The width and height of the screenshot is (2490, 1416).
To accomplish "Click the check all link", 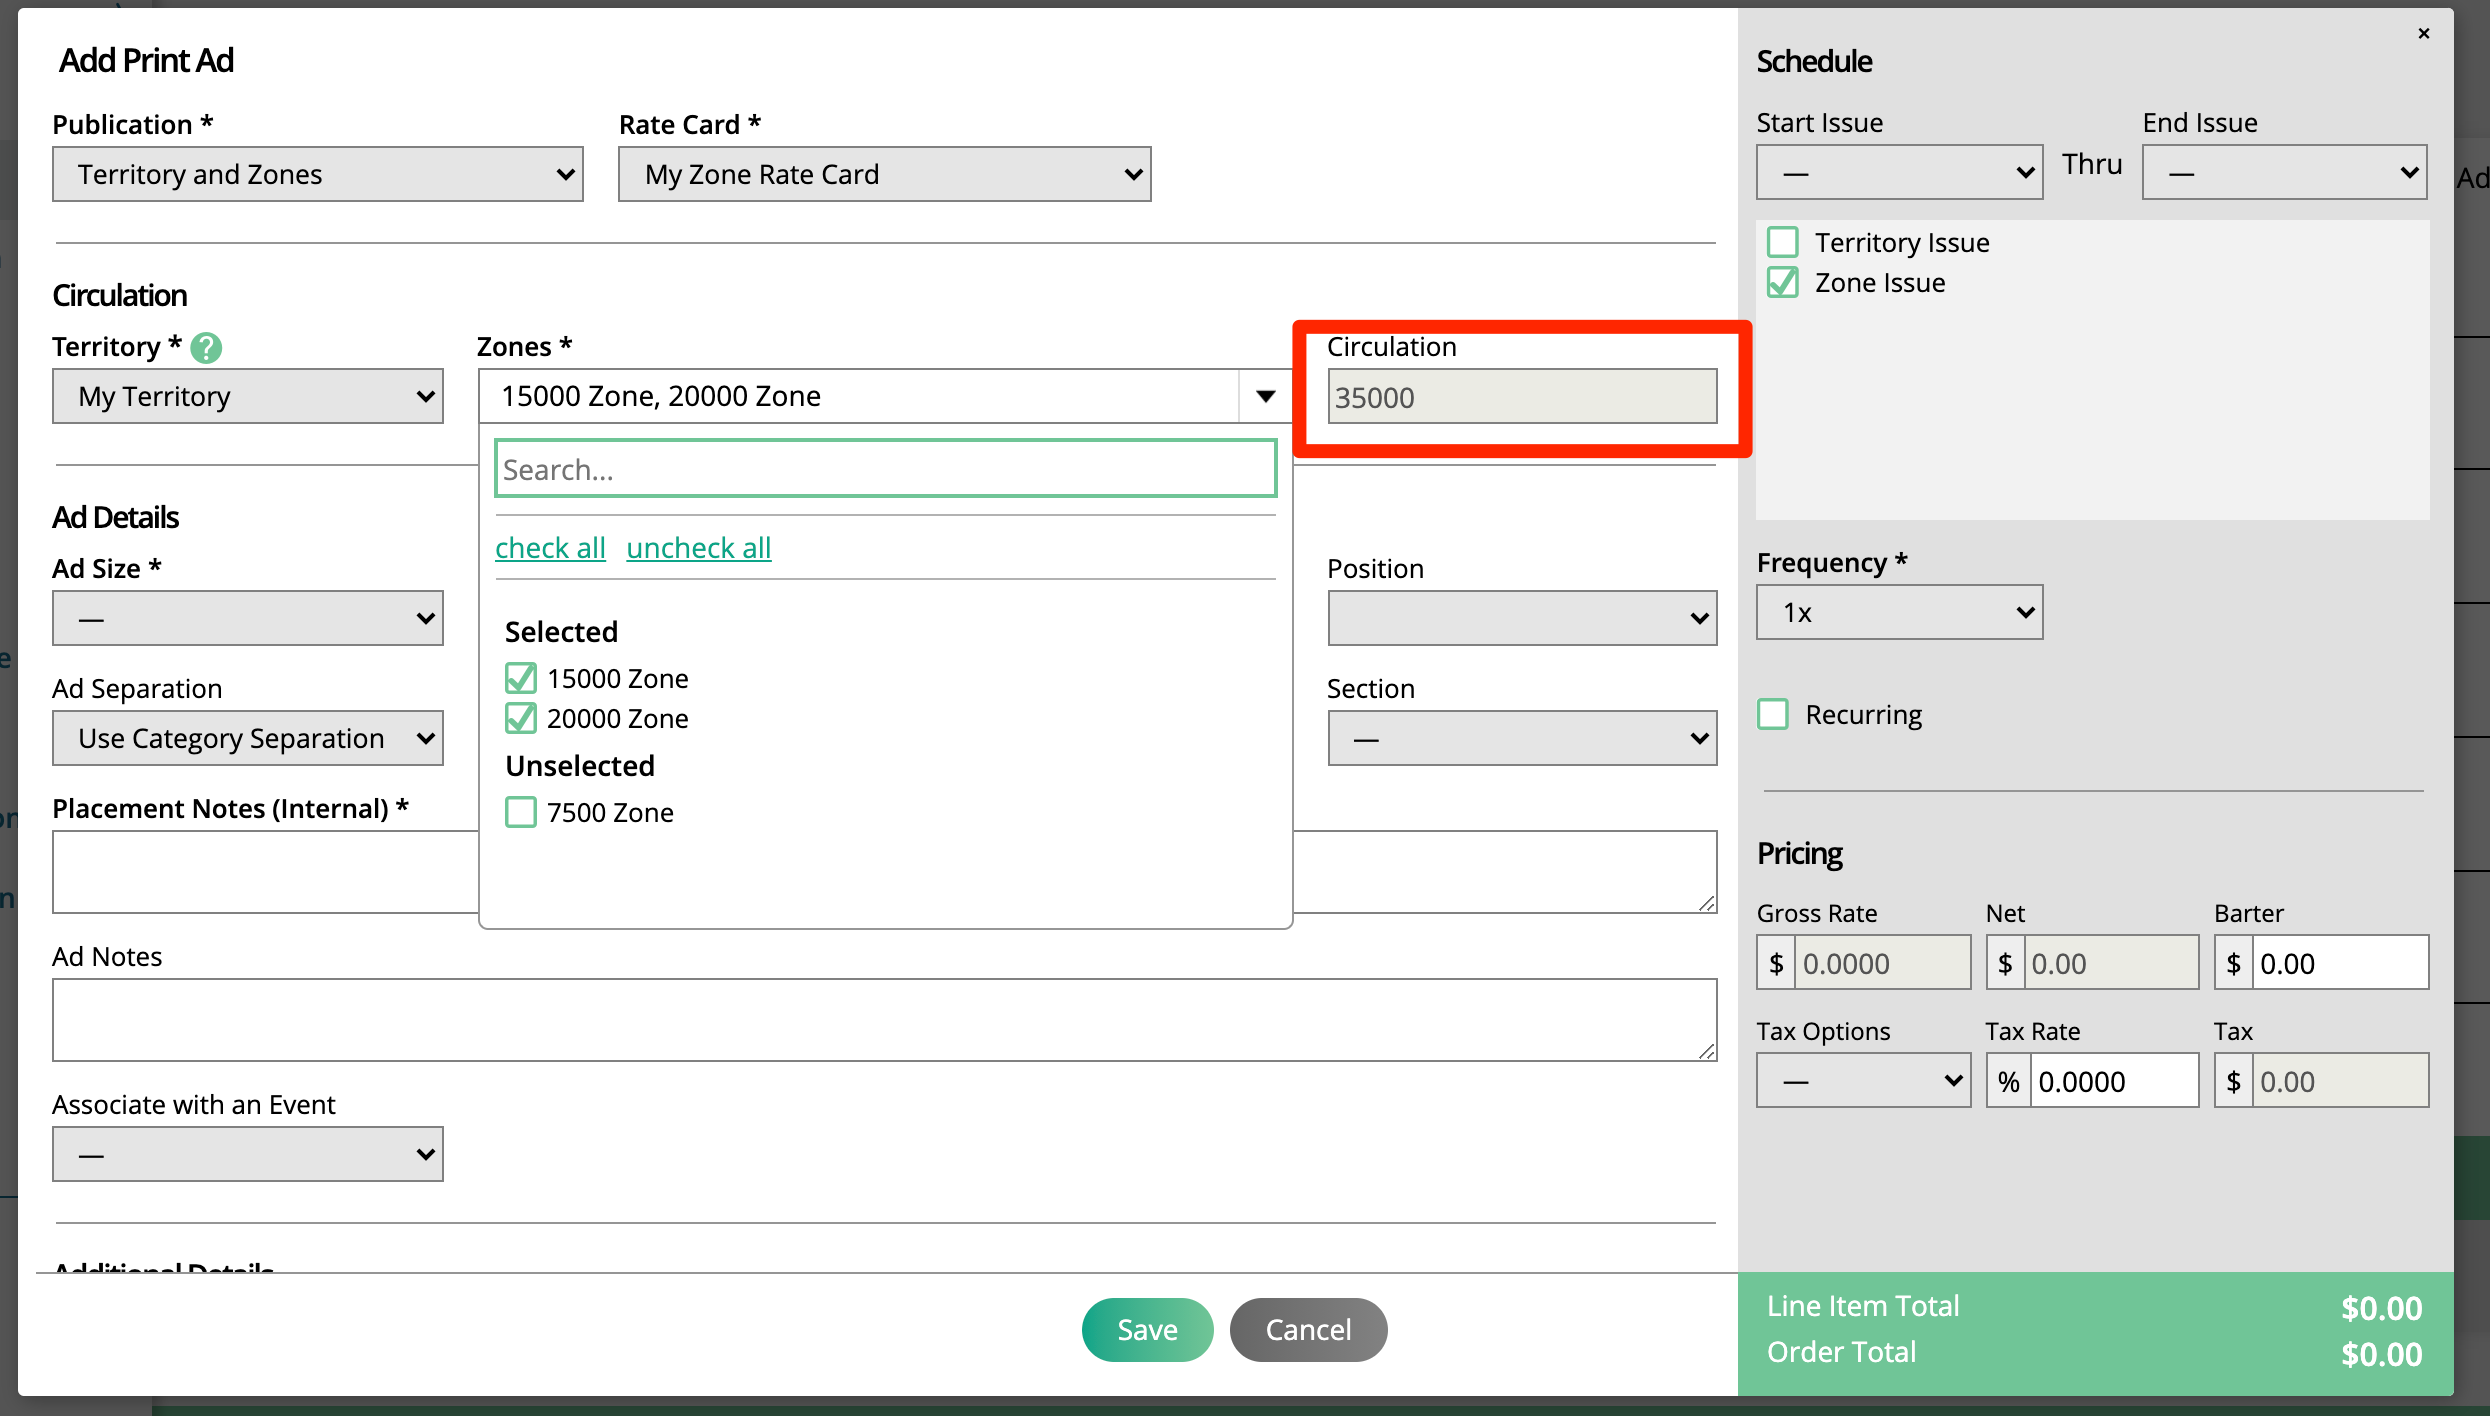I will [x=550, y=548].
